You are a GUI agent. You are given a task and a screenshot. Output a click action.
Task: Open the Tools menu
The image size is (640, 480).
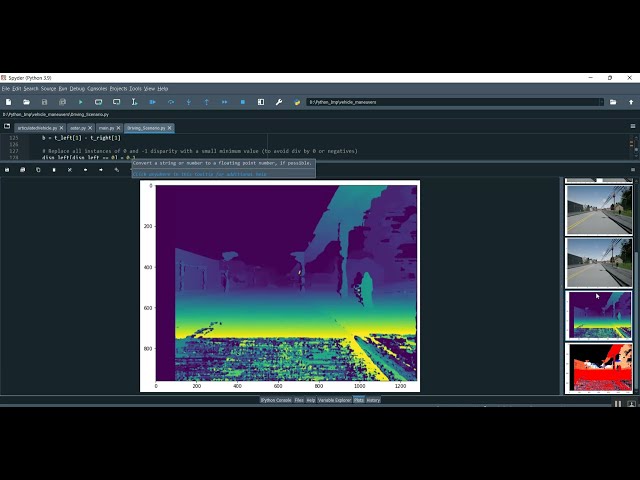[x=135, y=89]
